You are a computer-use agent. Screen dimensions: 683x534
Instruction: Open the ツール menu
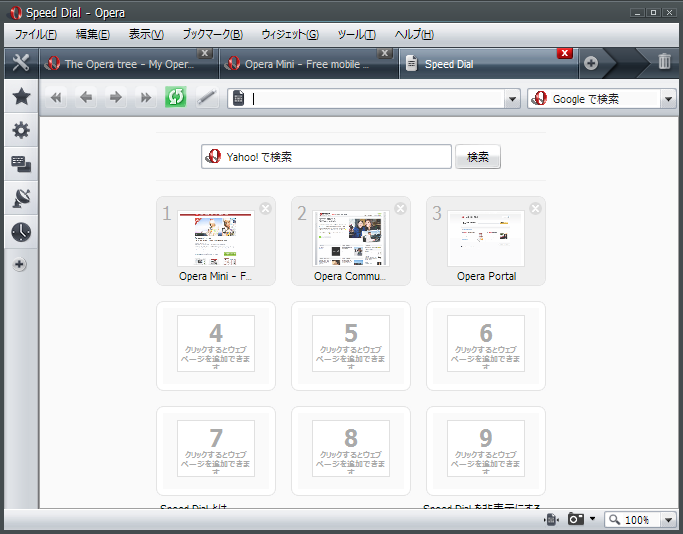357,34
